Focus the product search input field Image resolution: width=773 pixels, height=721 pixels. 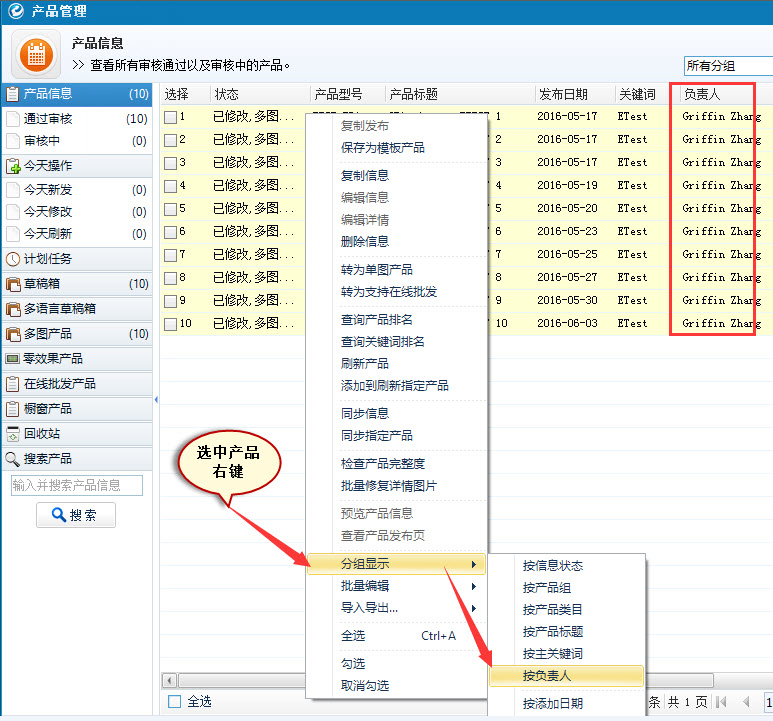click(x=76, y=486)
